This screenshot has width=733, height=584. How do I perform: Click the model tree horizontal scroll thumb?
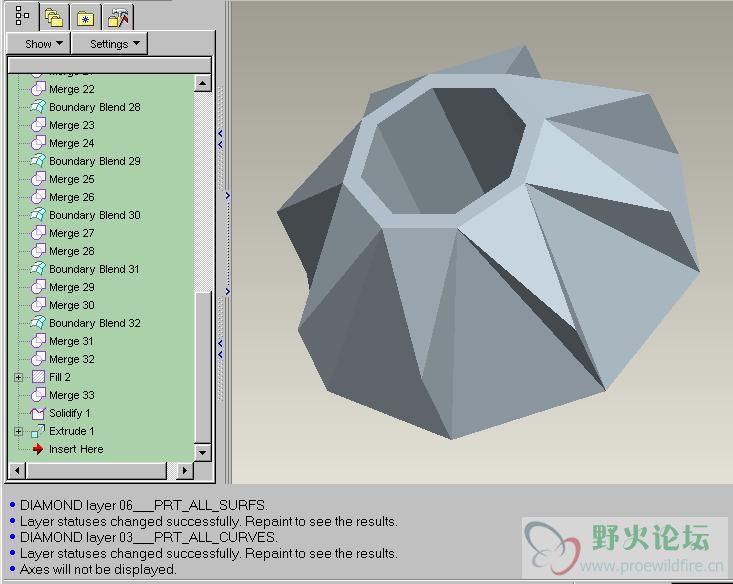coord(97,470)
